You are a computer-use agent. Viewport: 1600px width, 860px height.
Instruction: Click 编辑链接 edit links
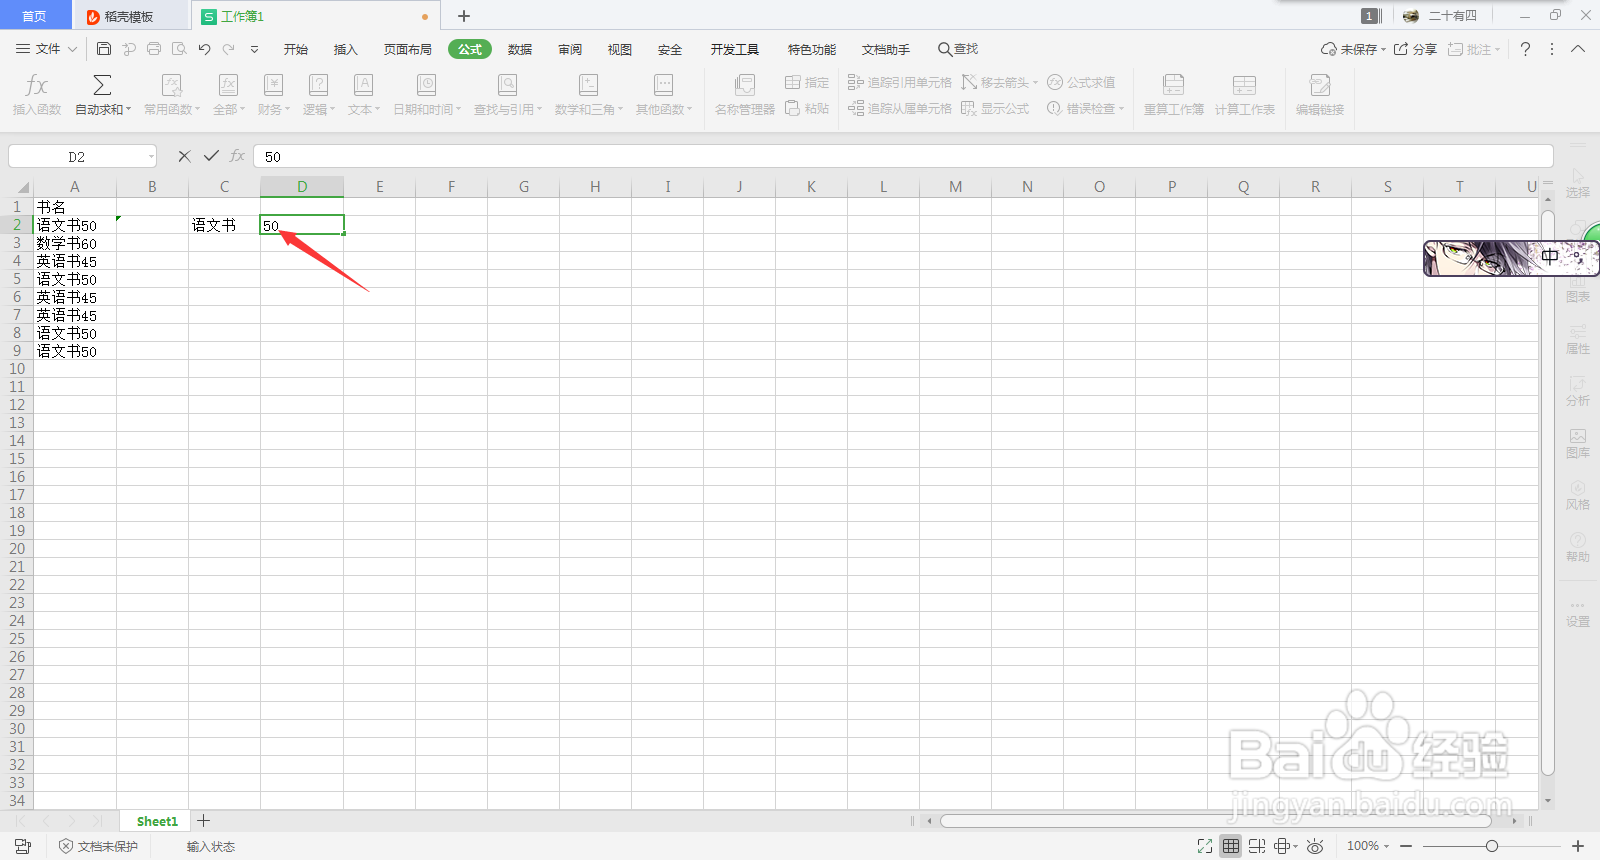tap(1320, 96)
